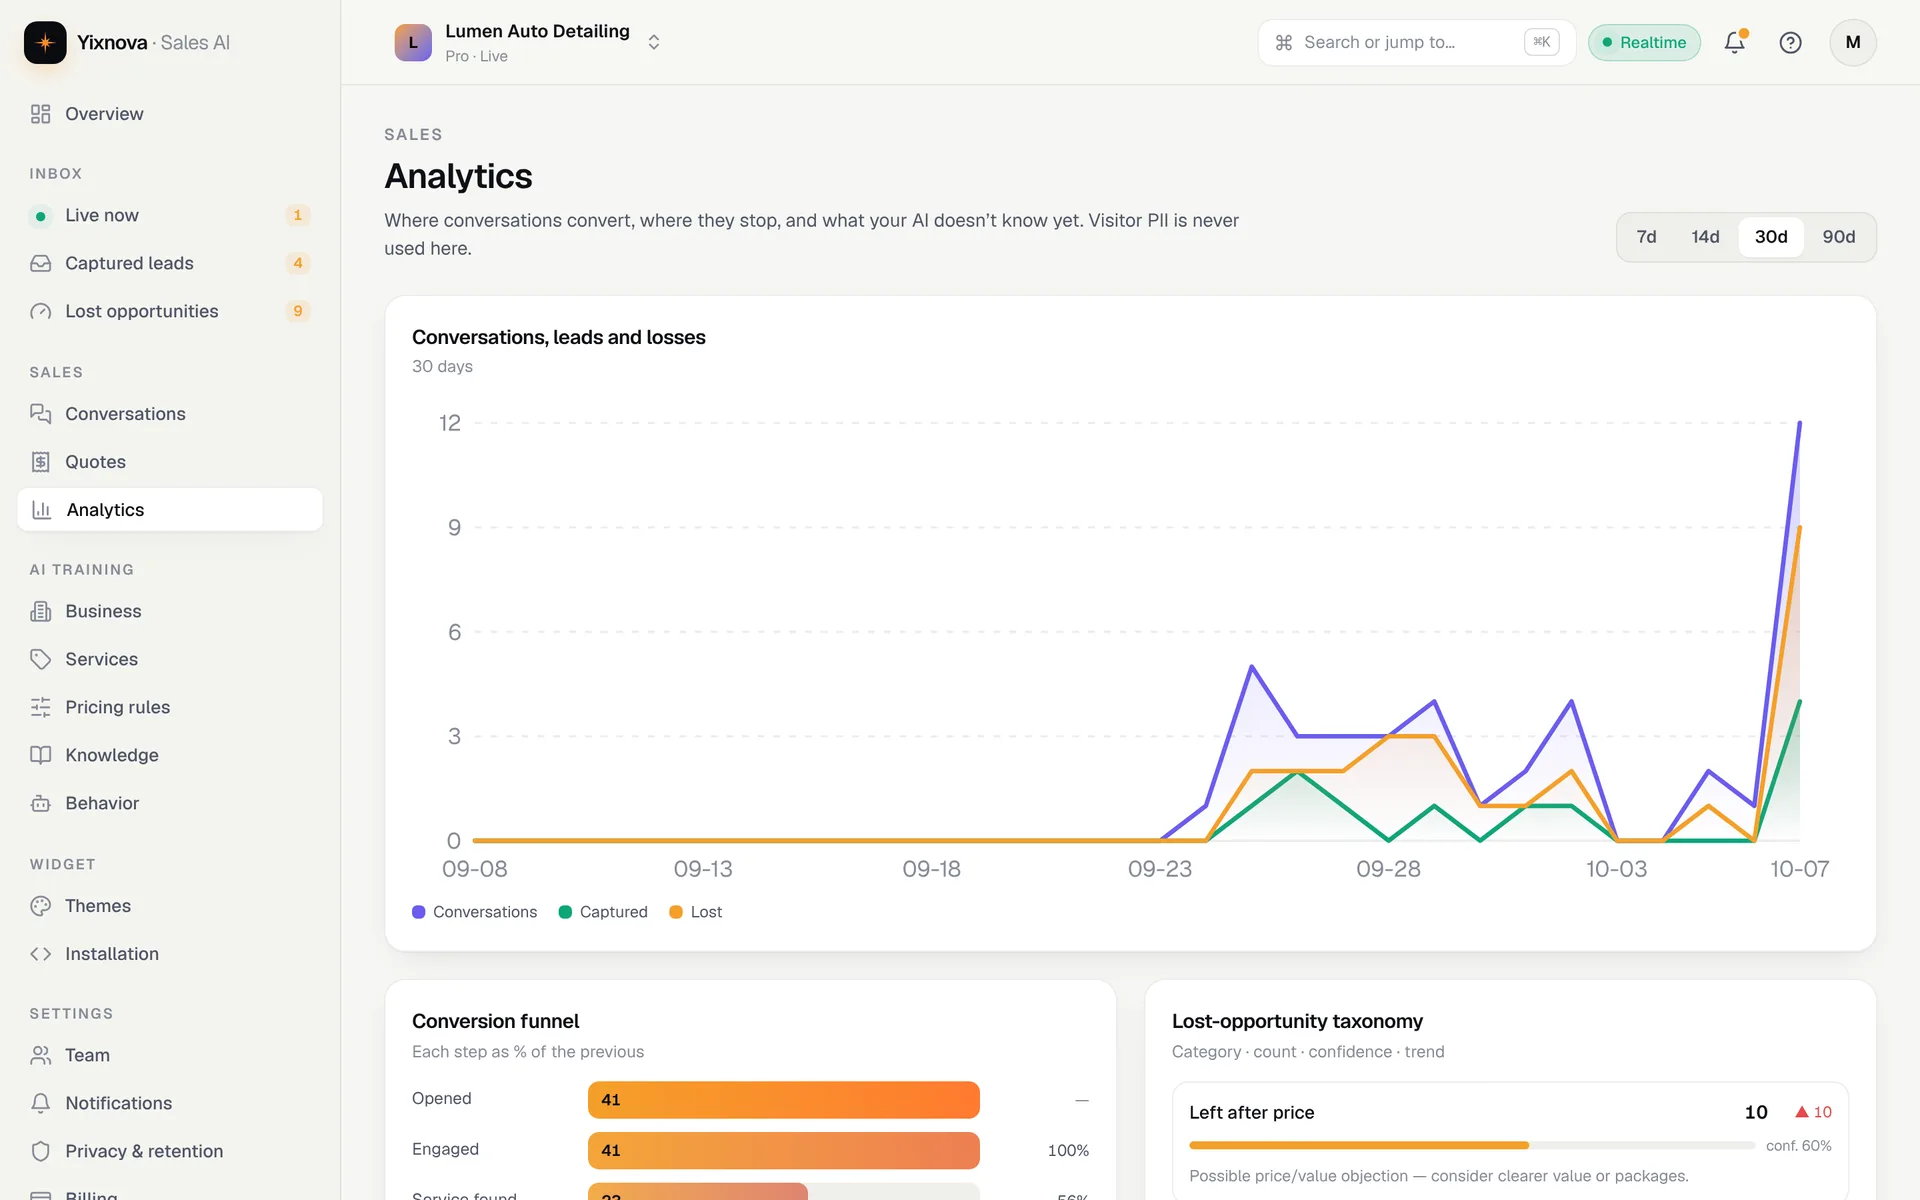Click the Yixnova logo icon
This screenshot has height=1200, width=1920.
pyautogui.click(x=45, y=42)
